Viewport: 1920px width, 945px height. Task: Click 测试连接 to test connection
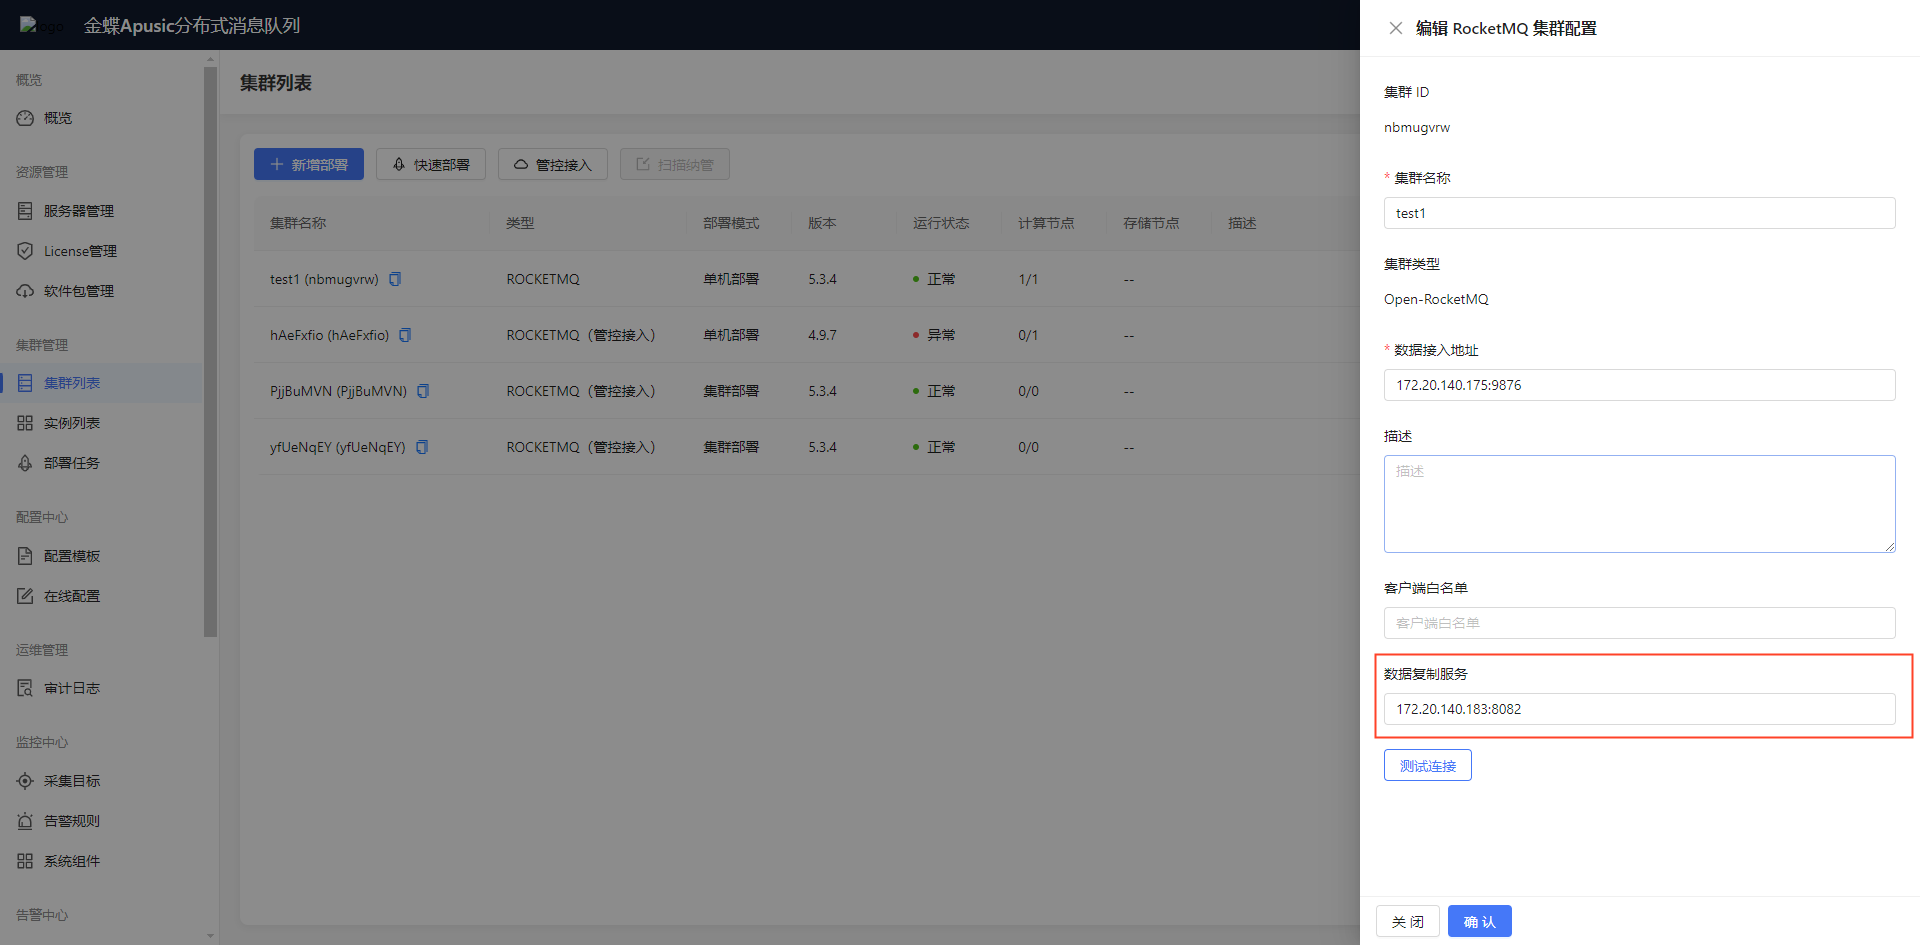[1428, 765]
